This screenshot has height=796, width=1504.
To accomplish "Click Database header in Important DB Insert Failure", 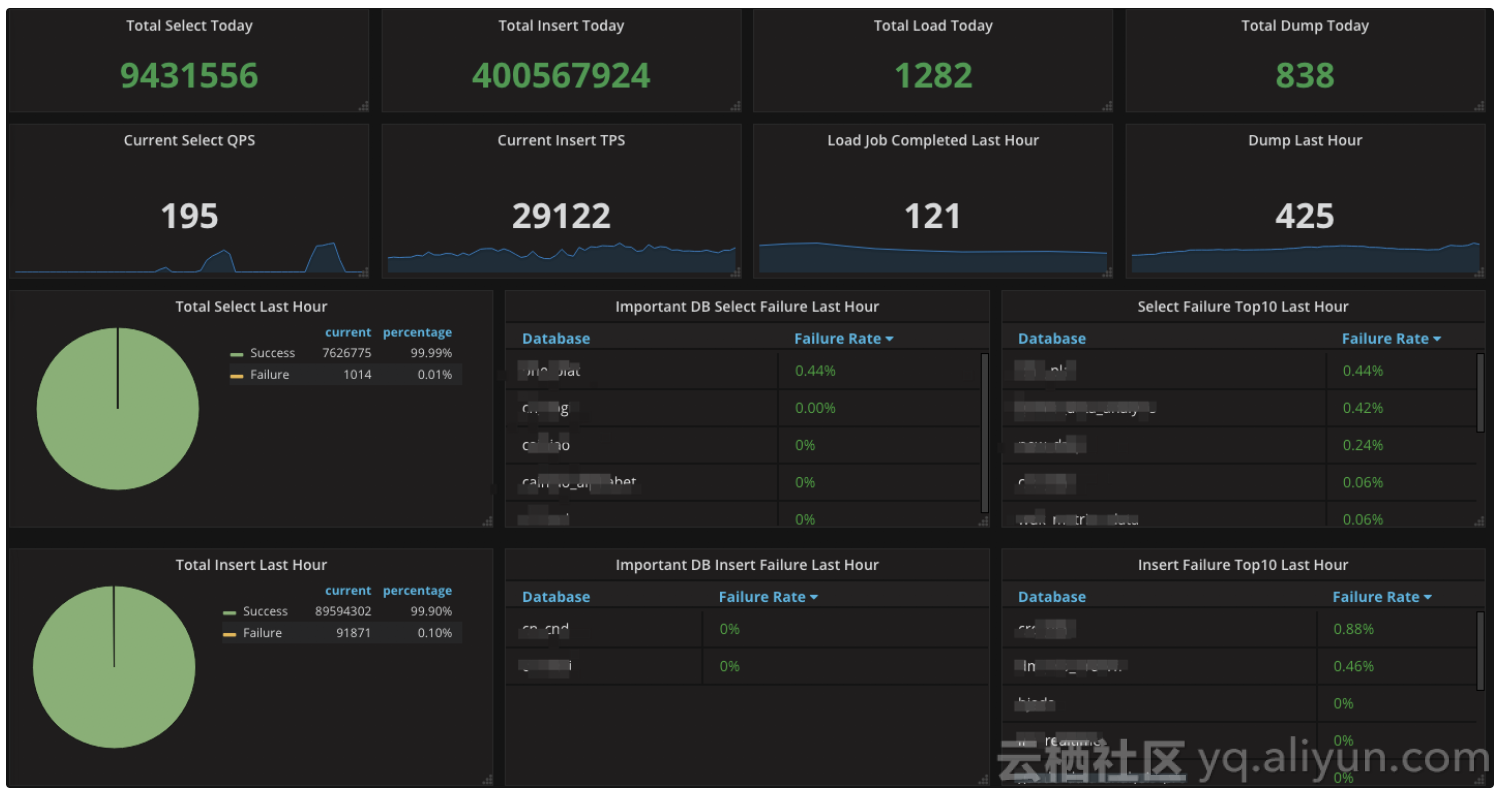I will 556,597.
